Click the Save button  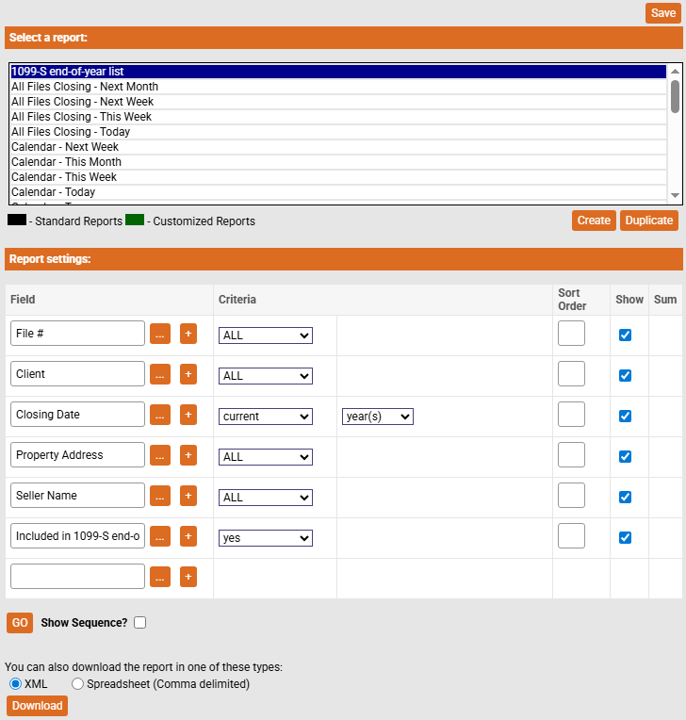(663, 13)
